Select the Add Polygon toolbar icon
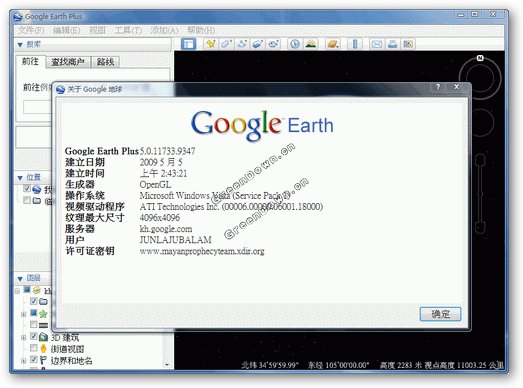Viewport: 523px width, 388px height. pyautogui.click(x=226, y=44)
